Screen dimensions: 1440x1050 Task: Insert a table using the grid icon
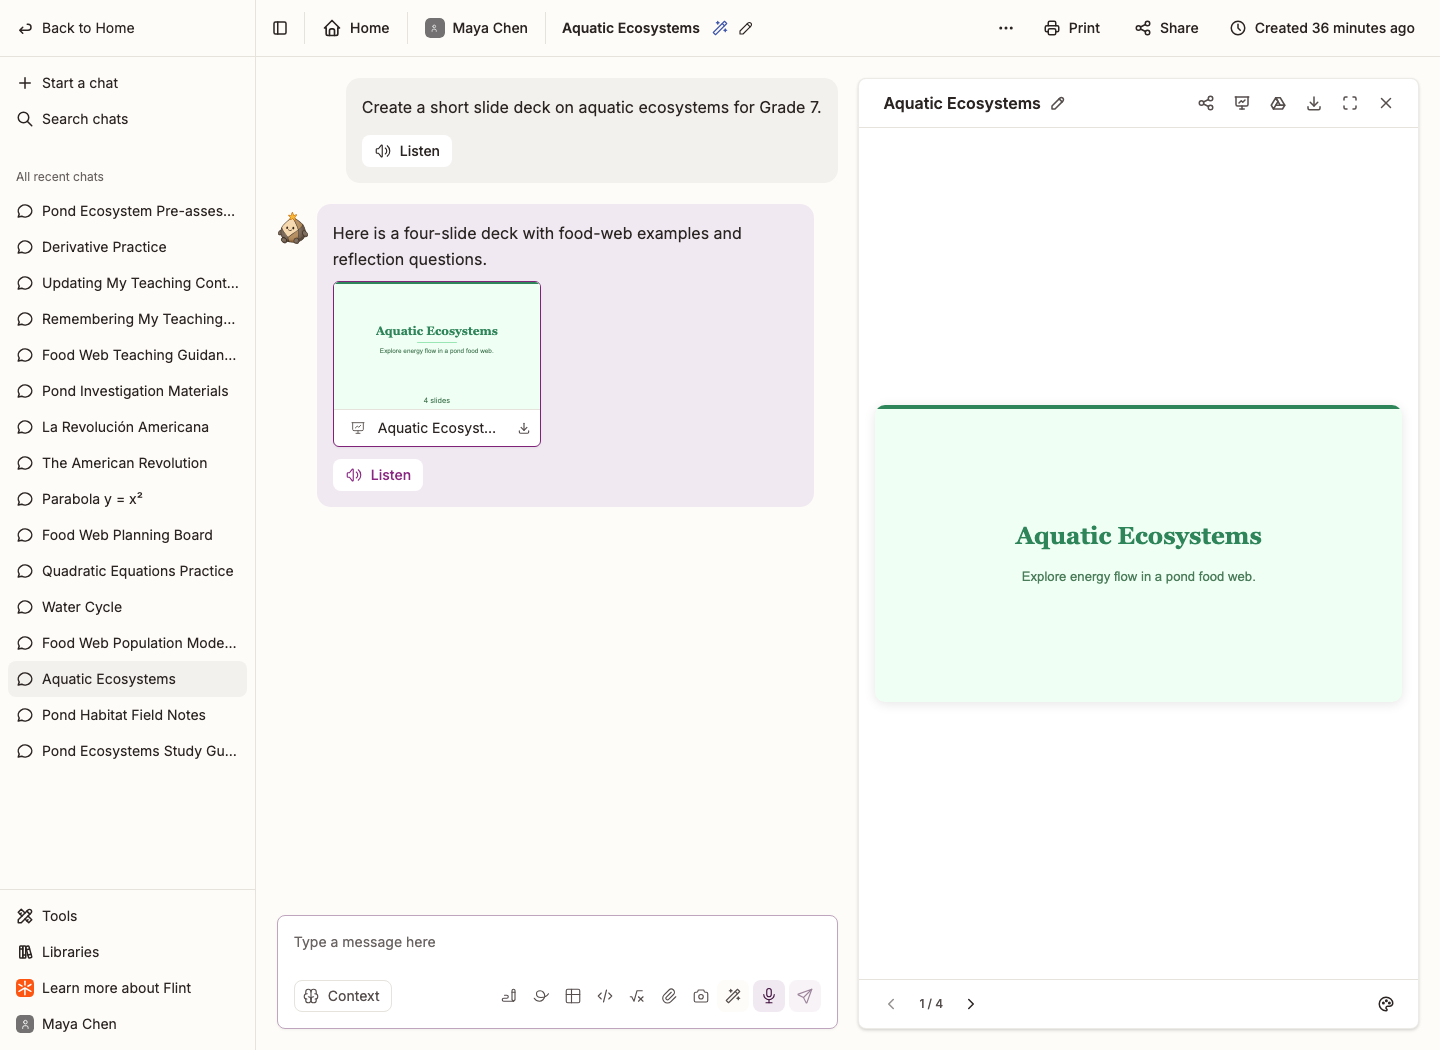[573, 996]
